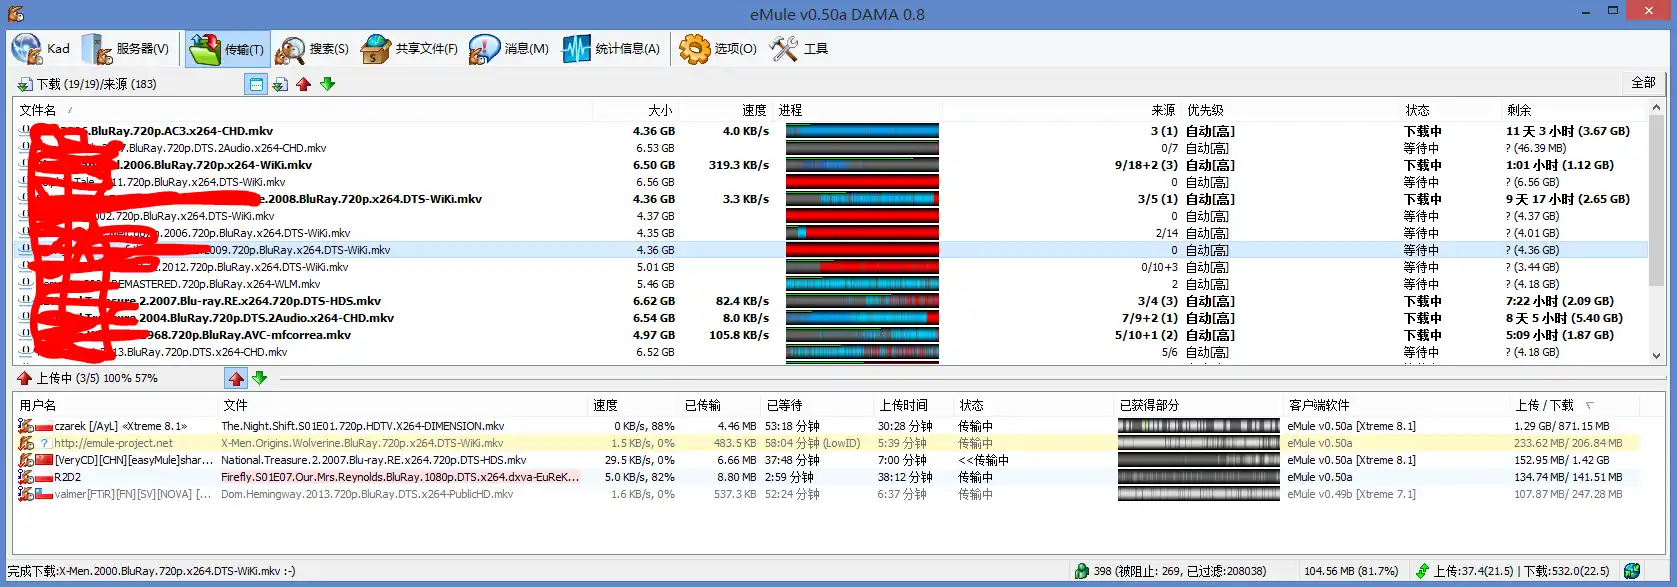Sort downloads by 大小 size column

coord(636,110)
